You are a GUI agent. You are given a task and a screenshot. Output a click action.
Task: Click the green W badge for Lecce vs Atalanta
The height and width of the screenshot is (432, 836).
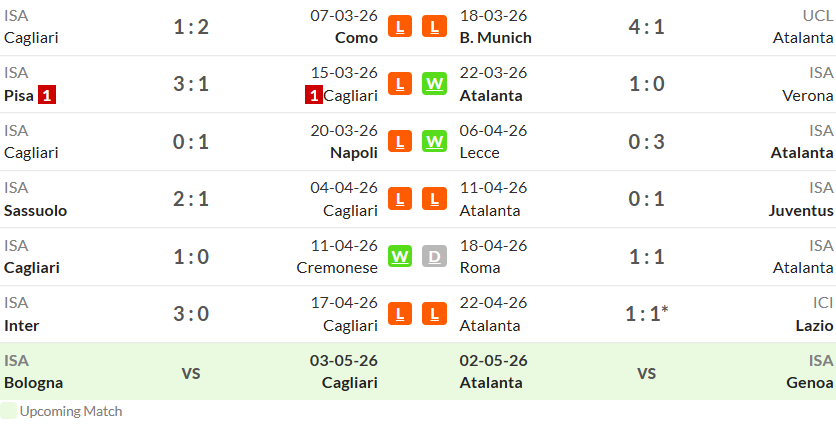[435, 141]
